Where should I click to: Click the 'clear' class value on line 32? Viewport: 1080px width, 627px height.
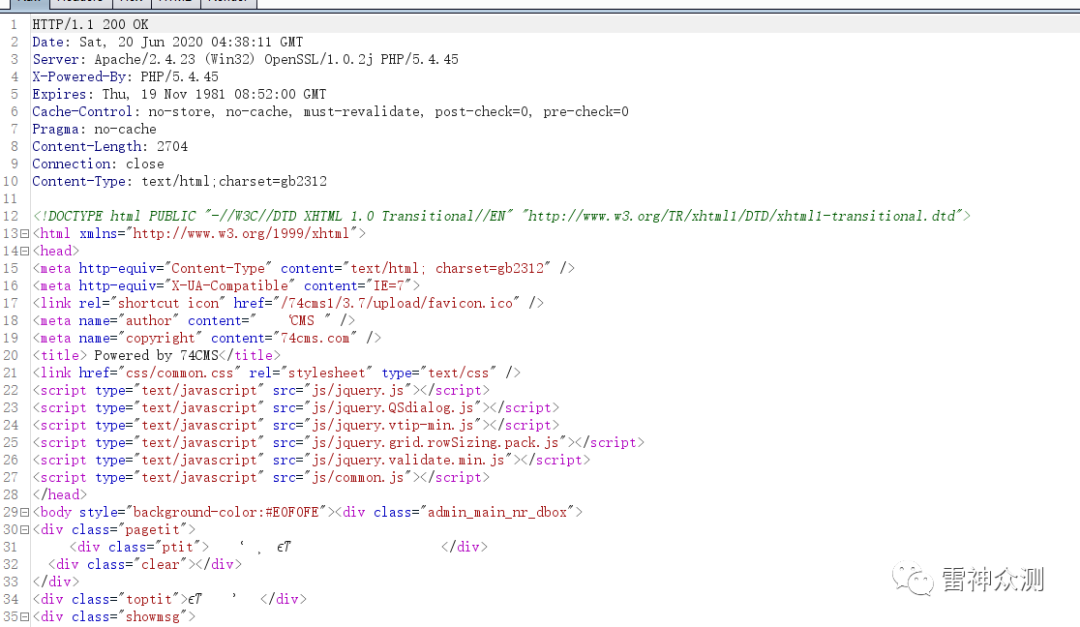point(160,564)
